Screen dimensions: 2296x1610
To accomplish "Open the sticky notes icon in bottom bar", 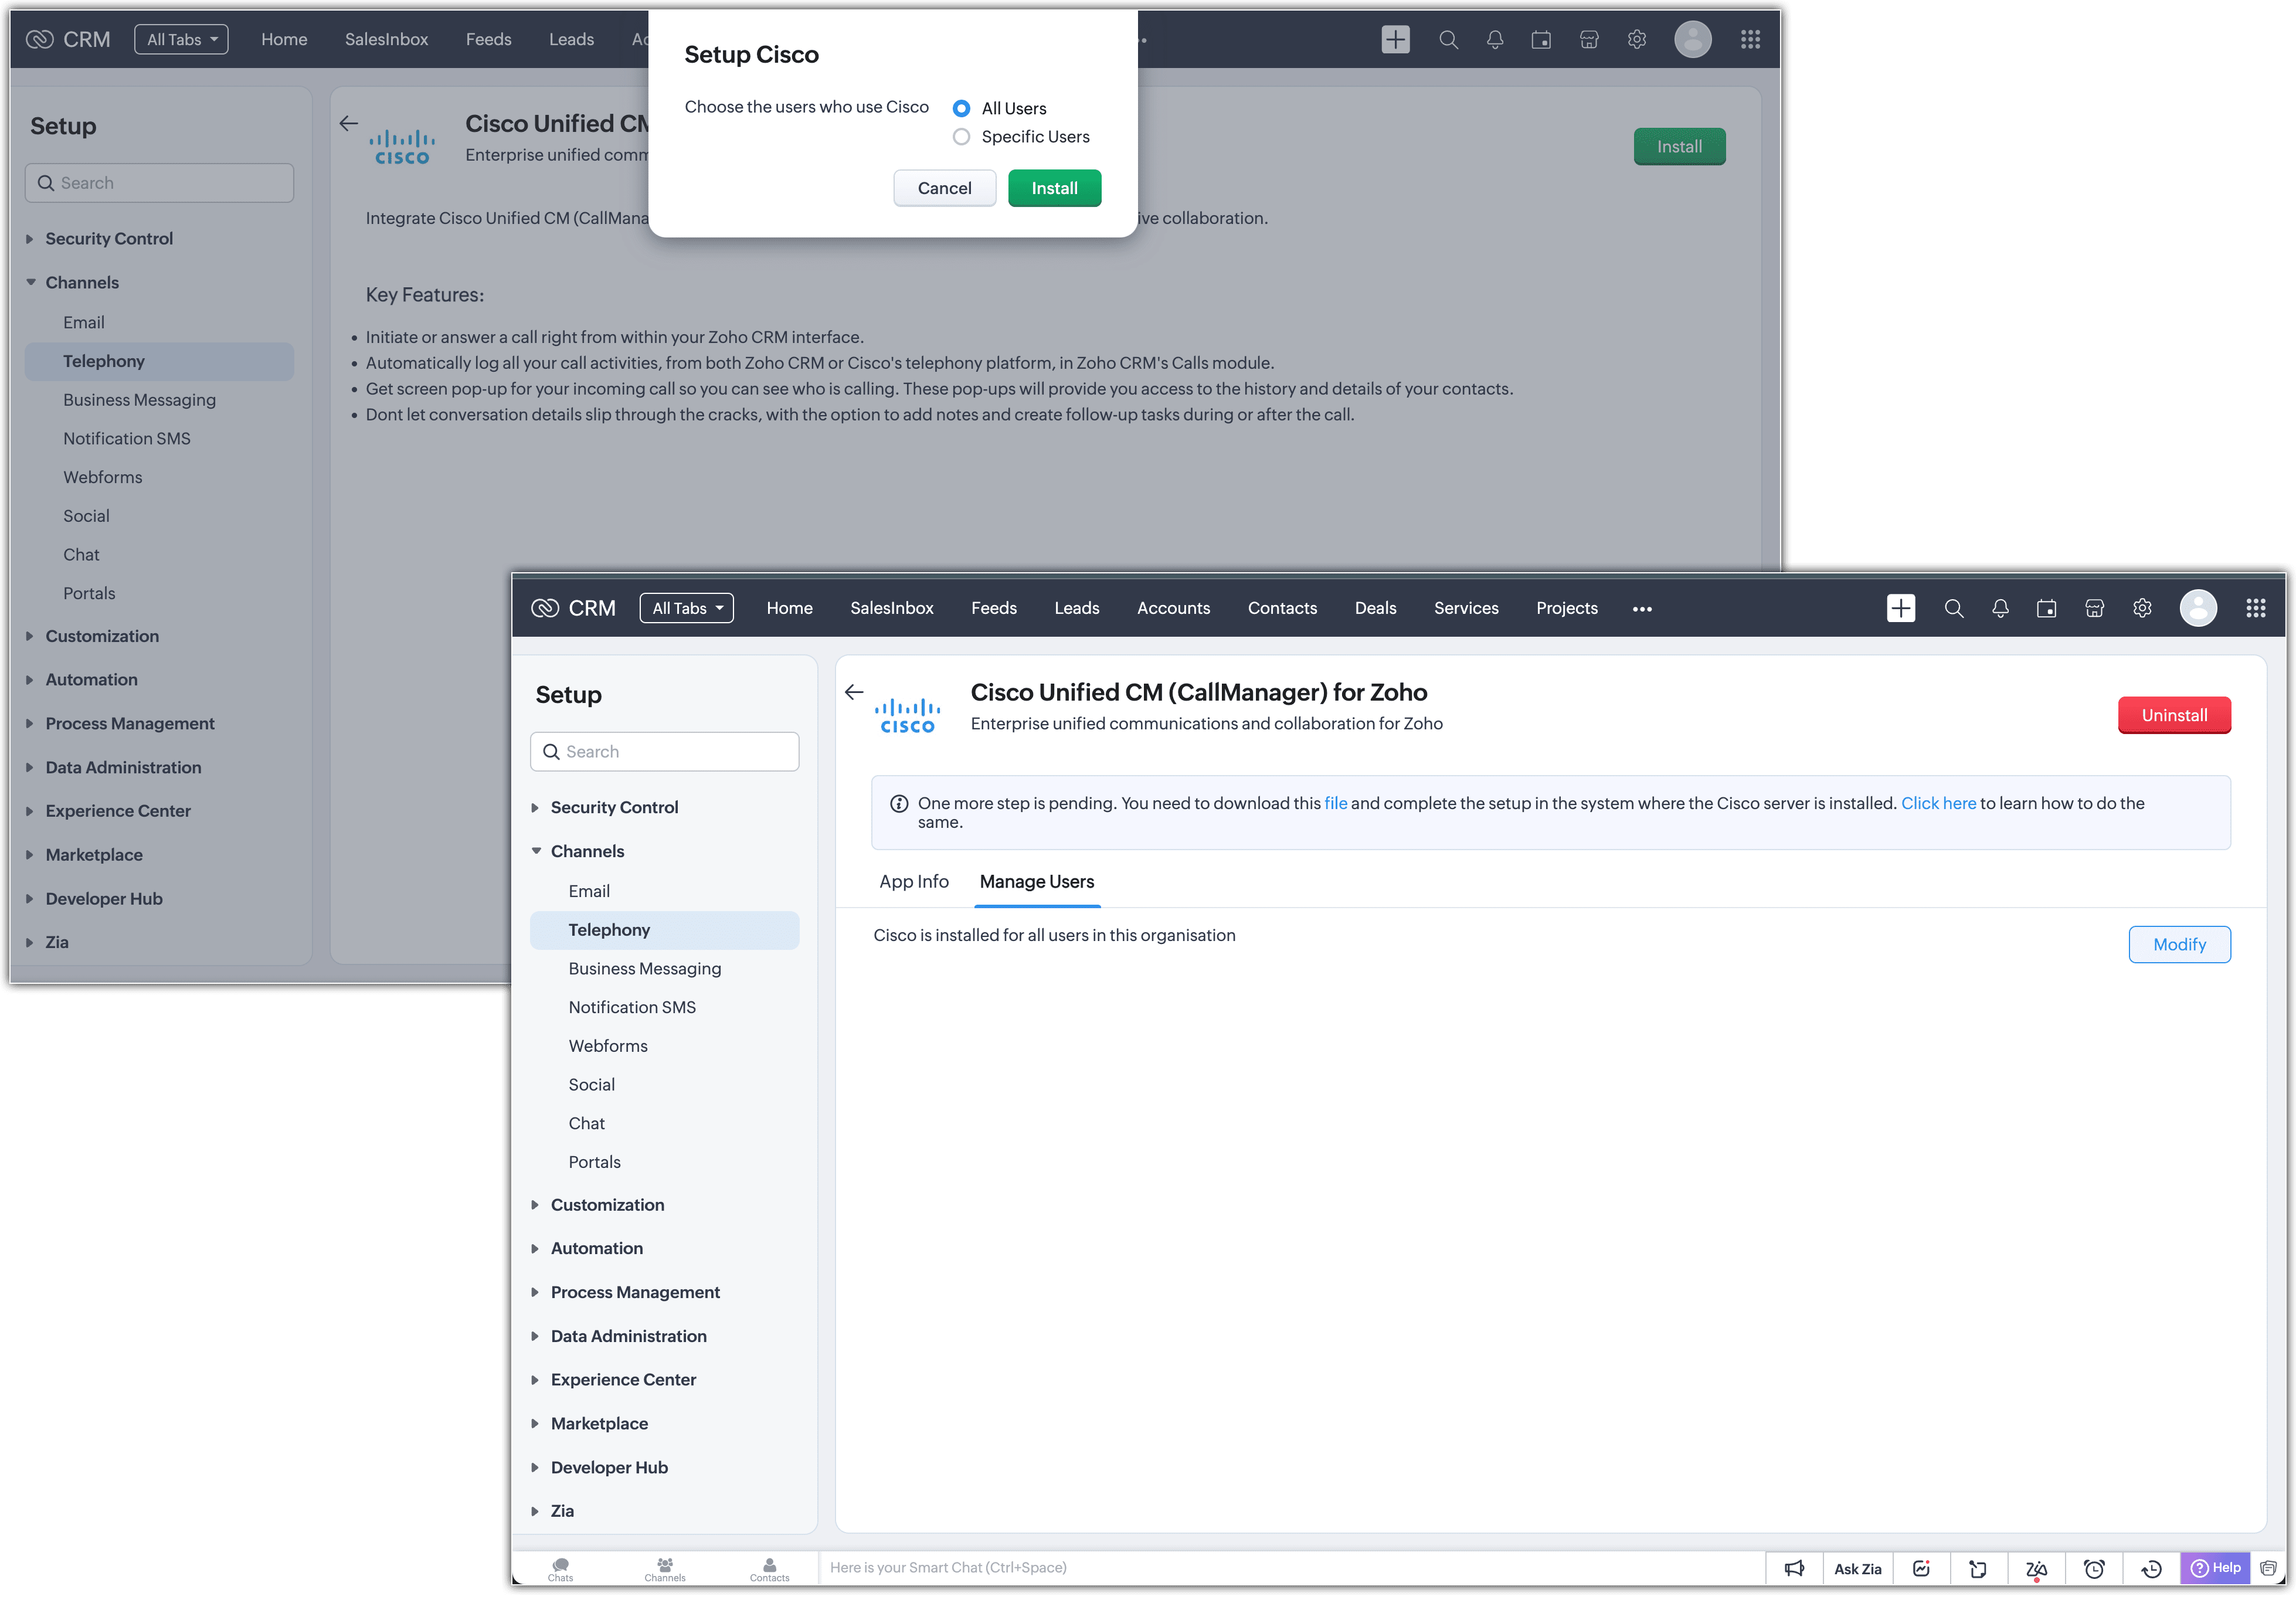I will point(1978,1568).
